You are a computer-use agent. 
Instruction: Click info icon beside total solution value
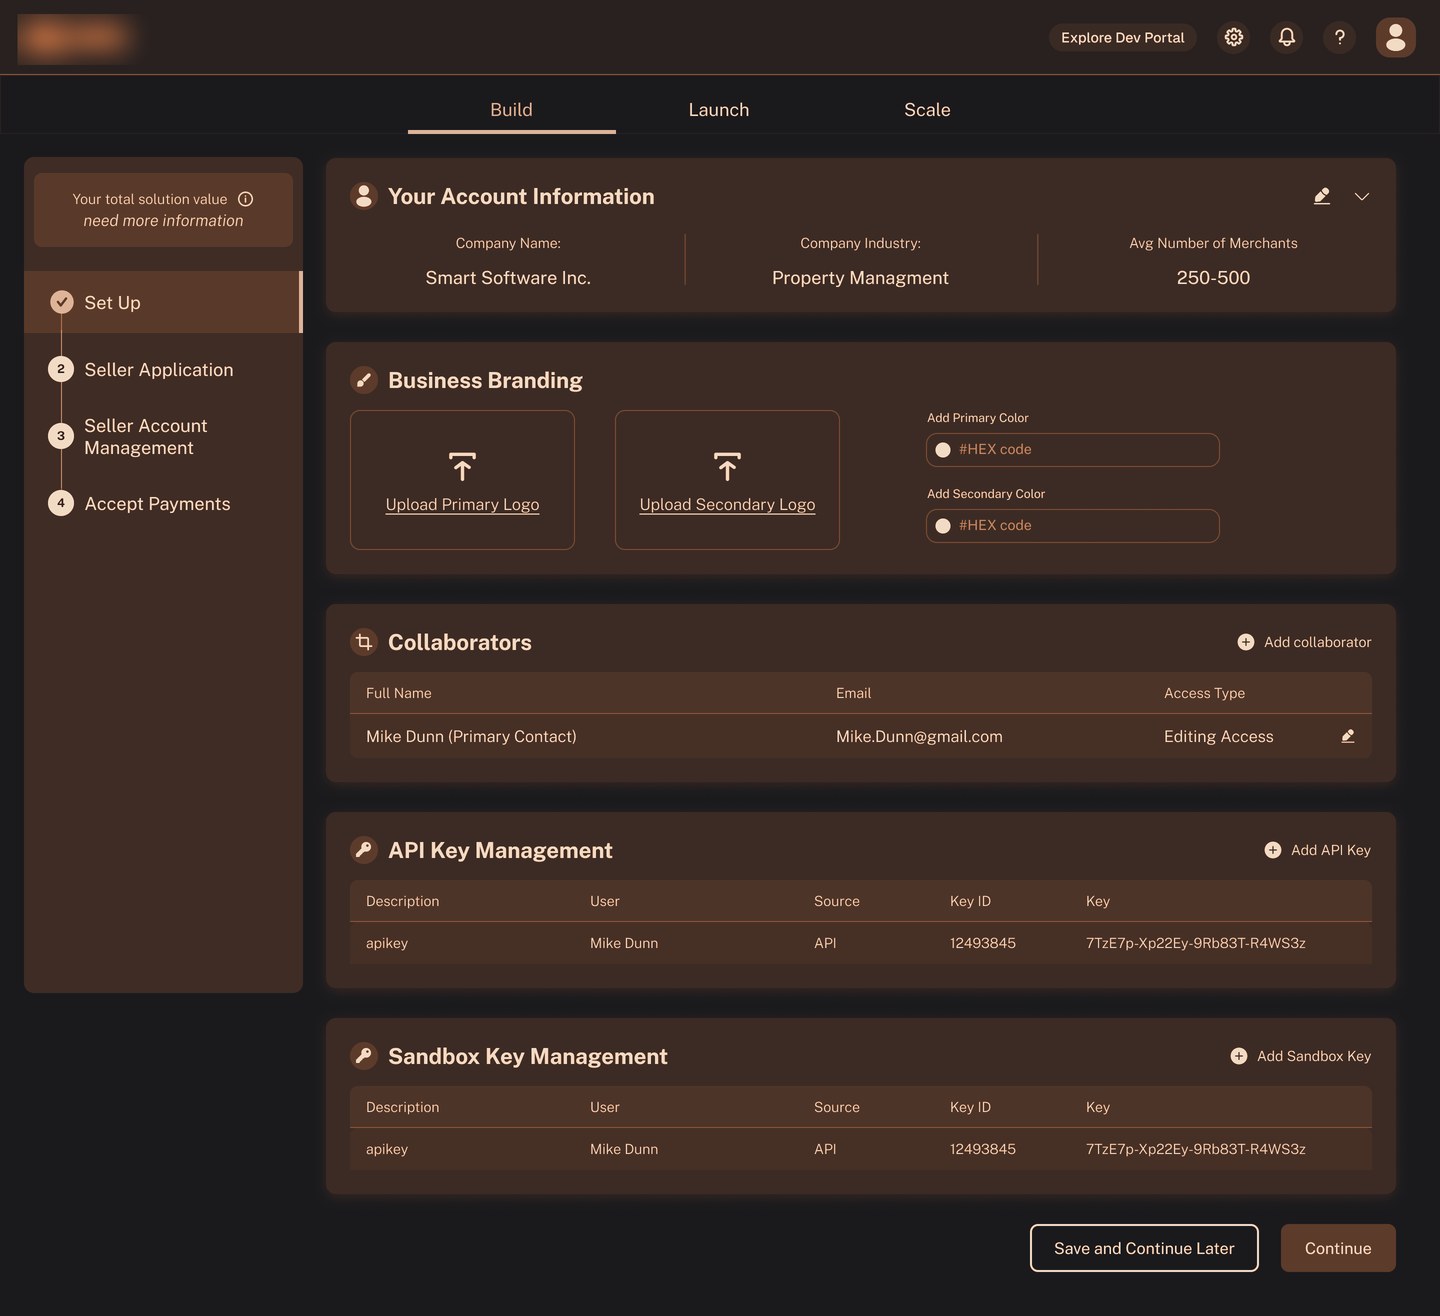246,199
